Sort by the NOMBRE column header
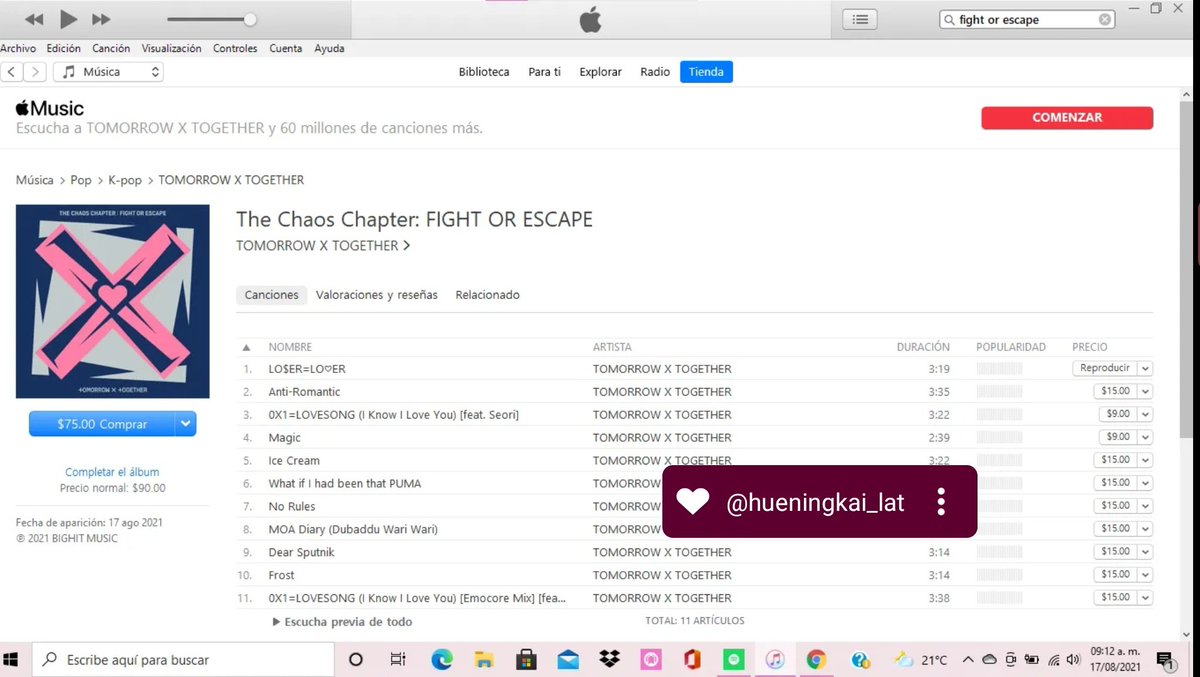This screenshot has height=677, width=1200. point(290,347)
